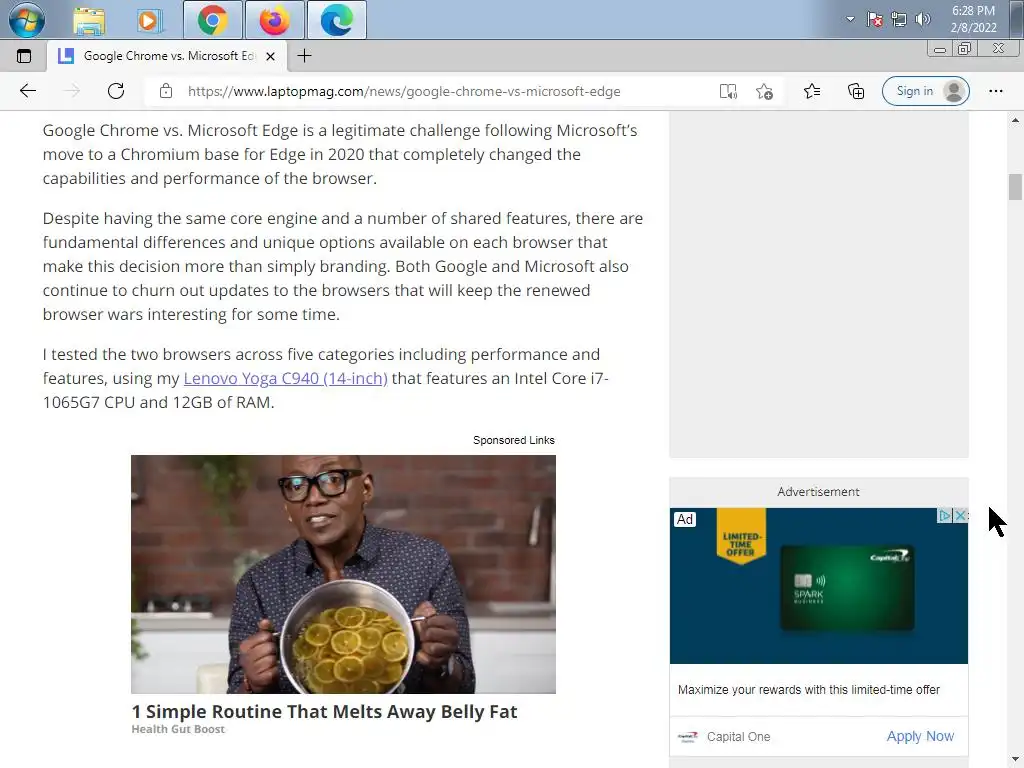Screen dimensions: 1024x768
Task: Add this page to favorites star icon
Action: pos(764,91)
